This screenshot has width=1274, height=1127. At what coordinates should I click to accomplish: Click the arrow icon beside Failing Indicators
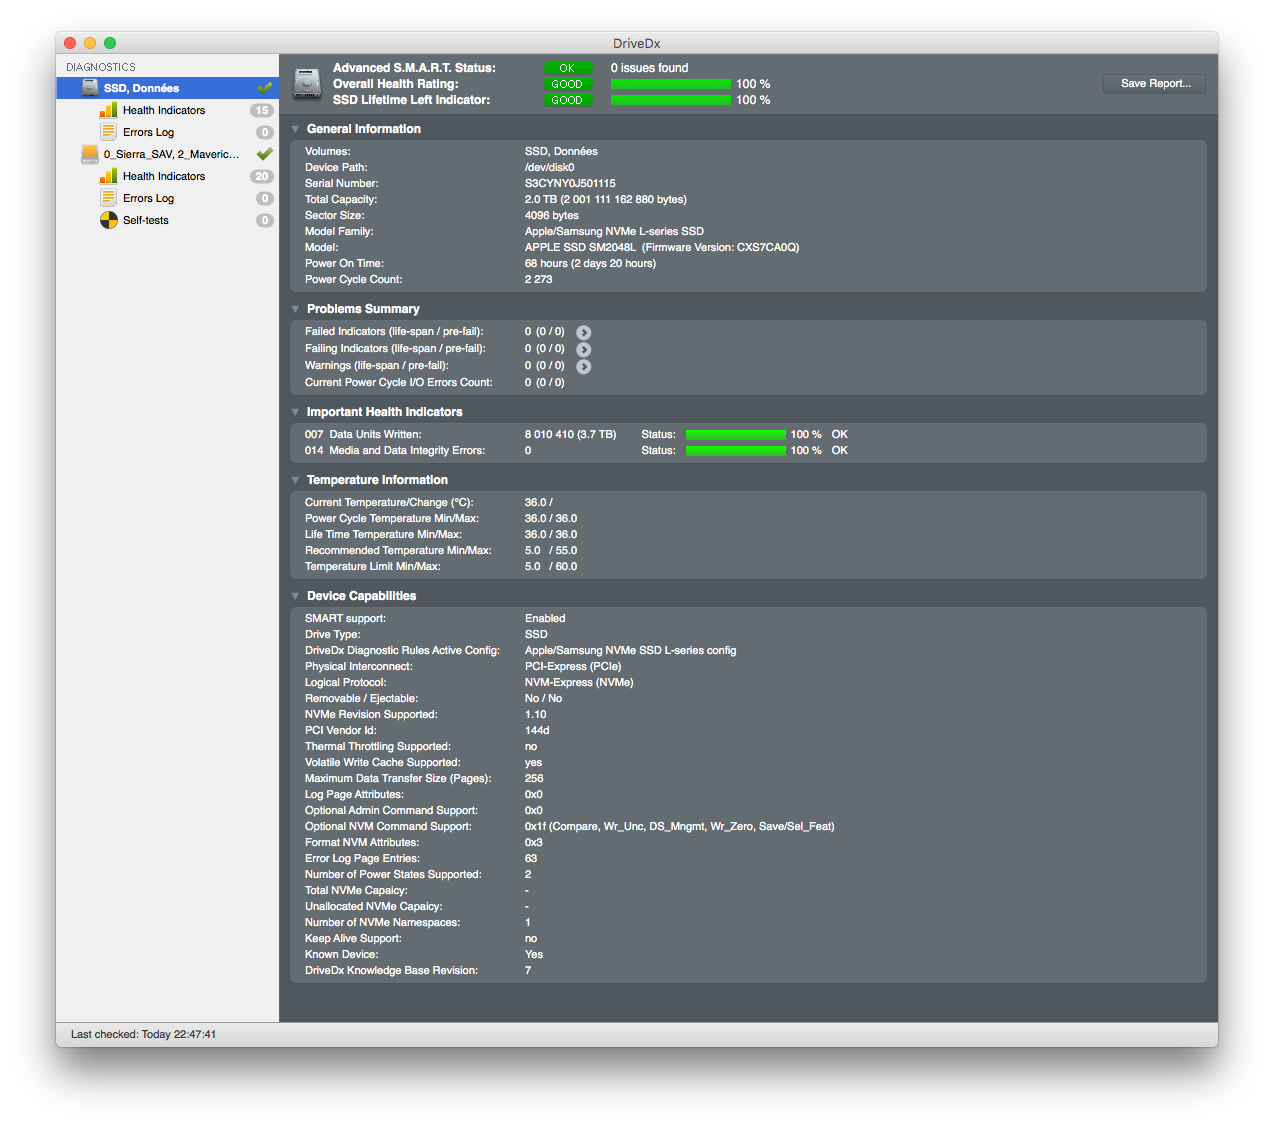[x=584, y=349]
